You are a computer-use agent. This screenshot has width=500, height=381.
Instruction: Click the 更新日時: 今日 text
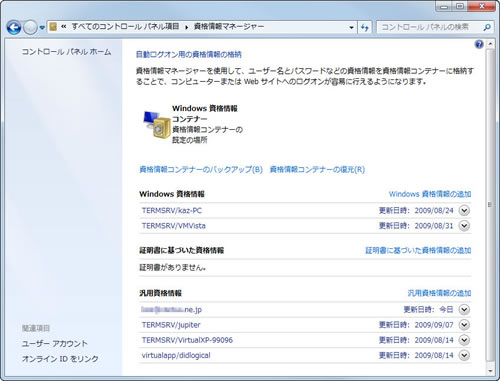point(428,309)
